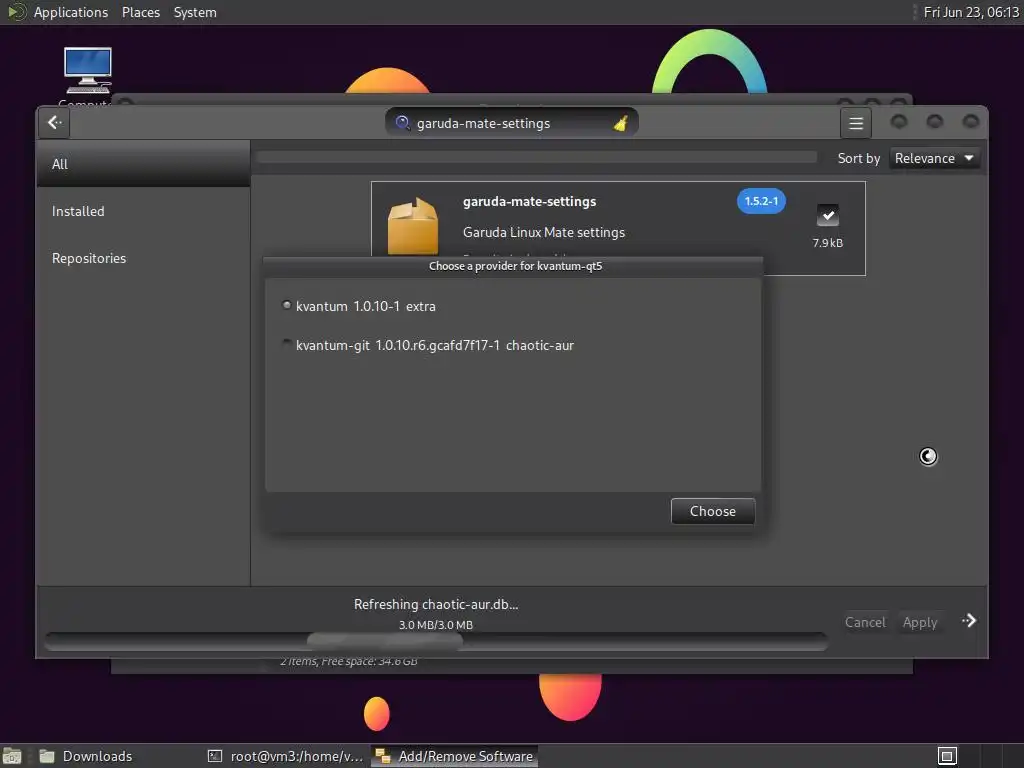Image resolution: width=1024 pixels, height=768 pixels.
Task: Click the garuda-mate-settings search field
Action: coord(511,123)
